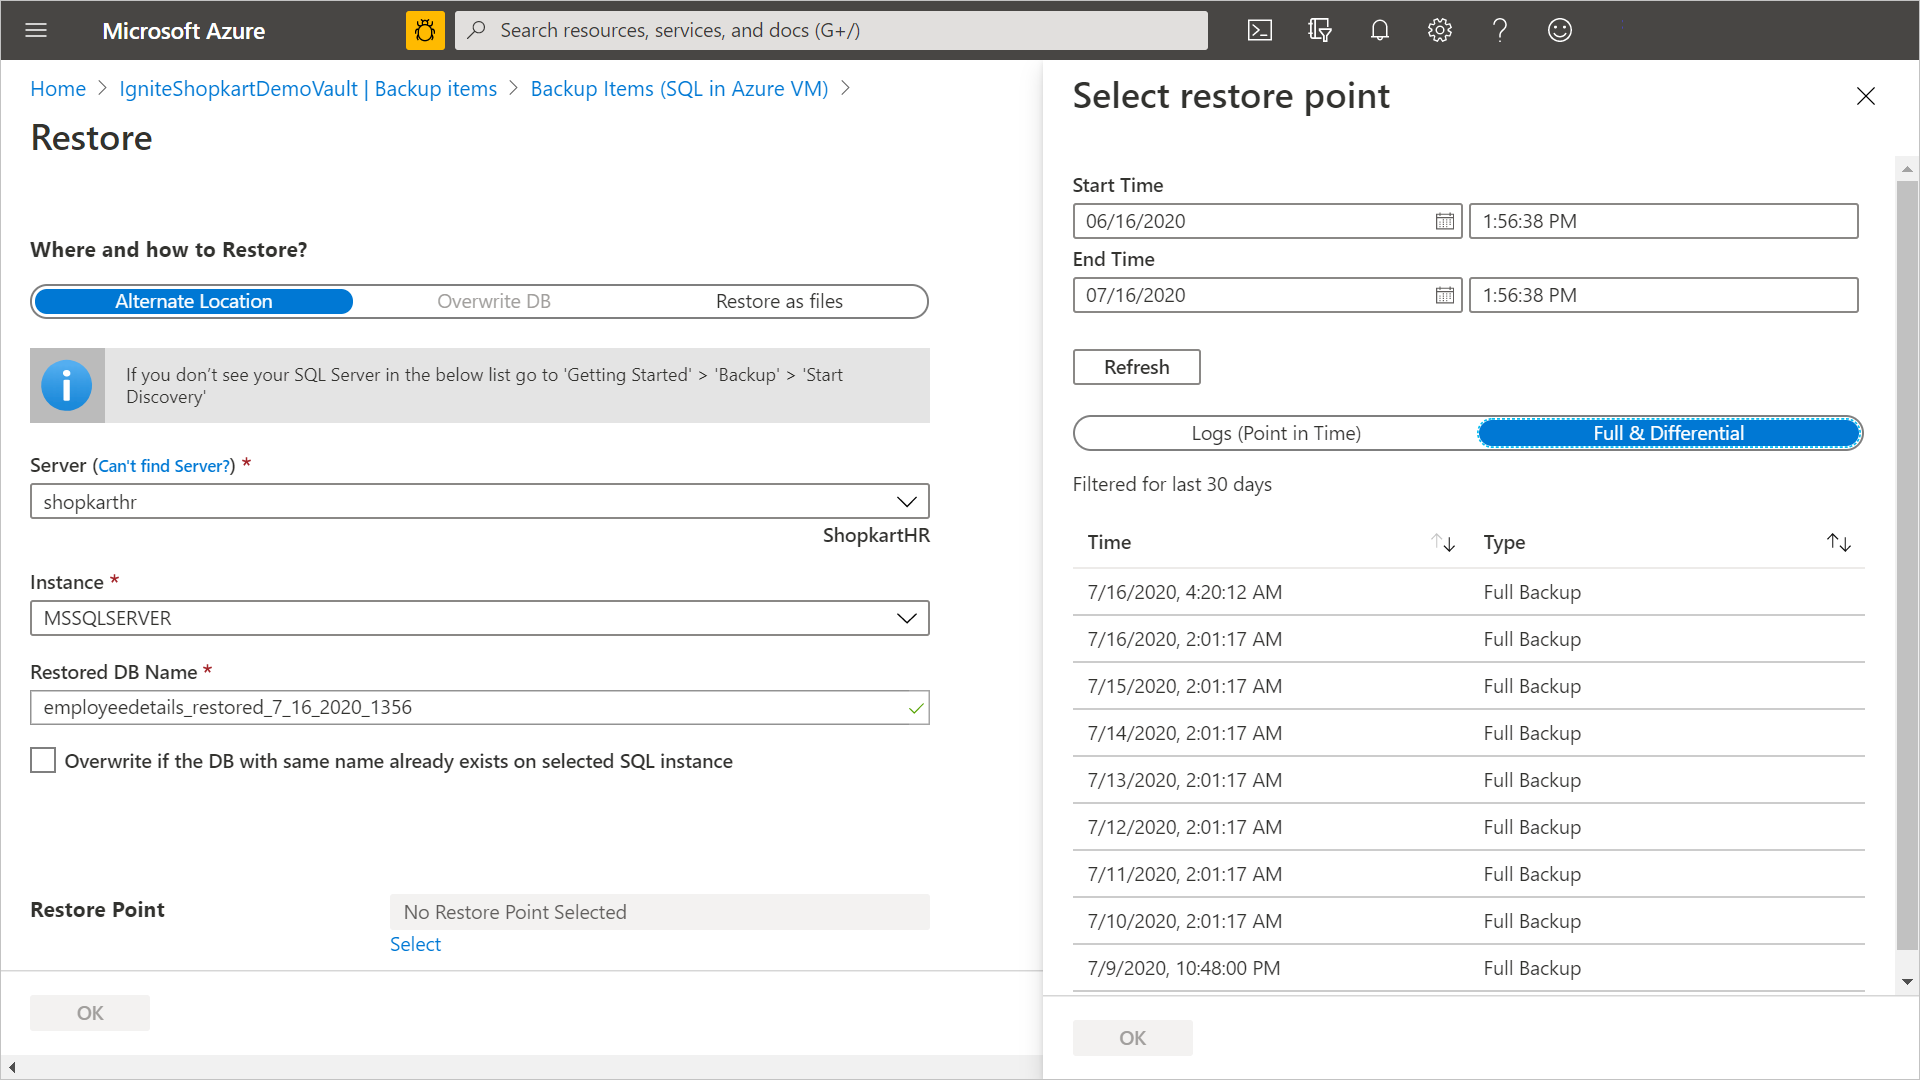This screenshot has height=1080, width=1920.
Task: Click the notifications bell icon
Action: pos(1379,30)
